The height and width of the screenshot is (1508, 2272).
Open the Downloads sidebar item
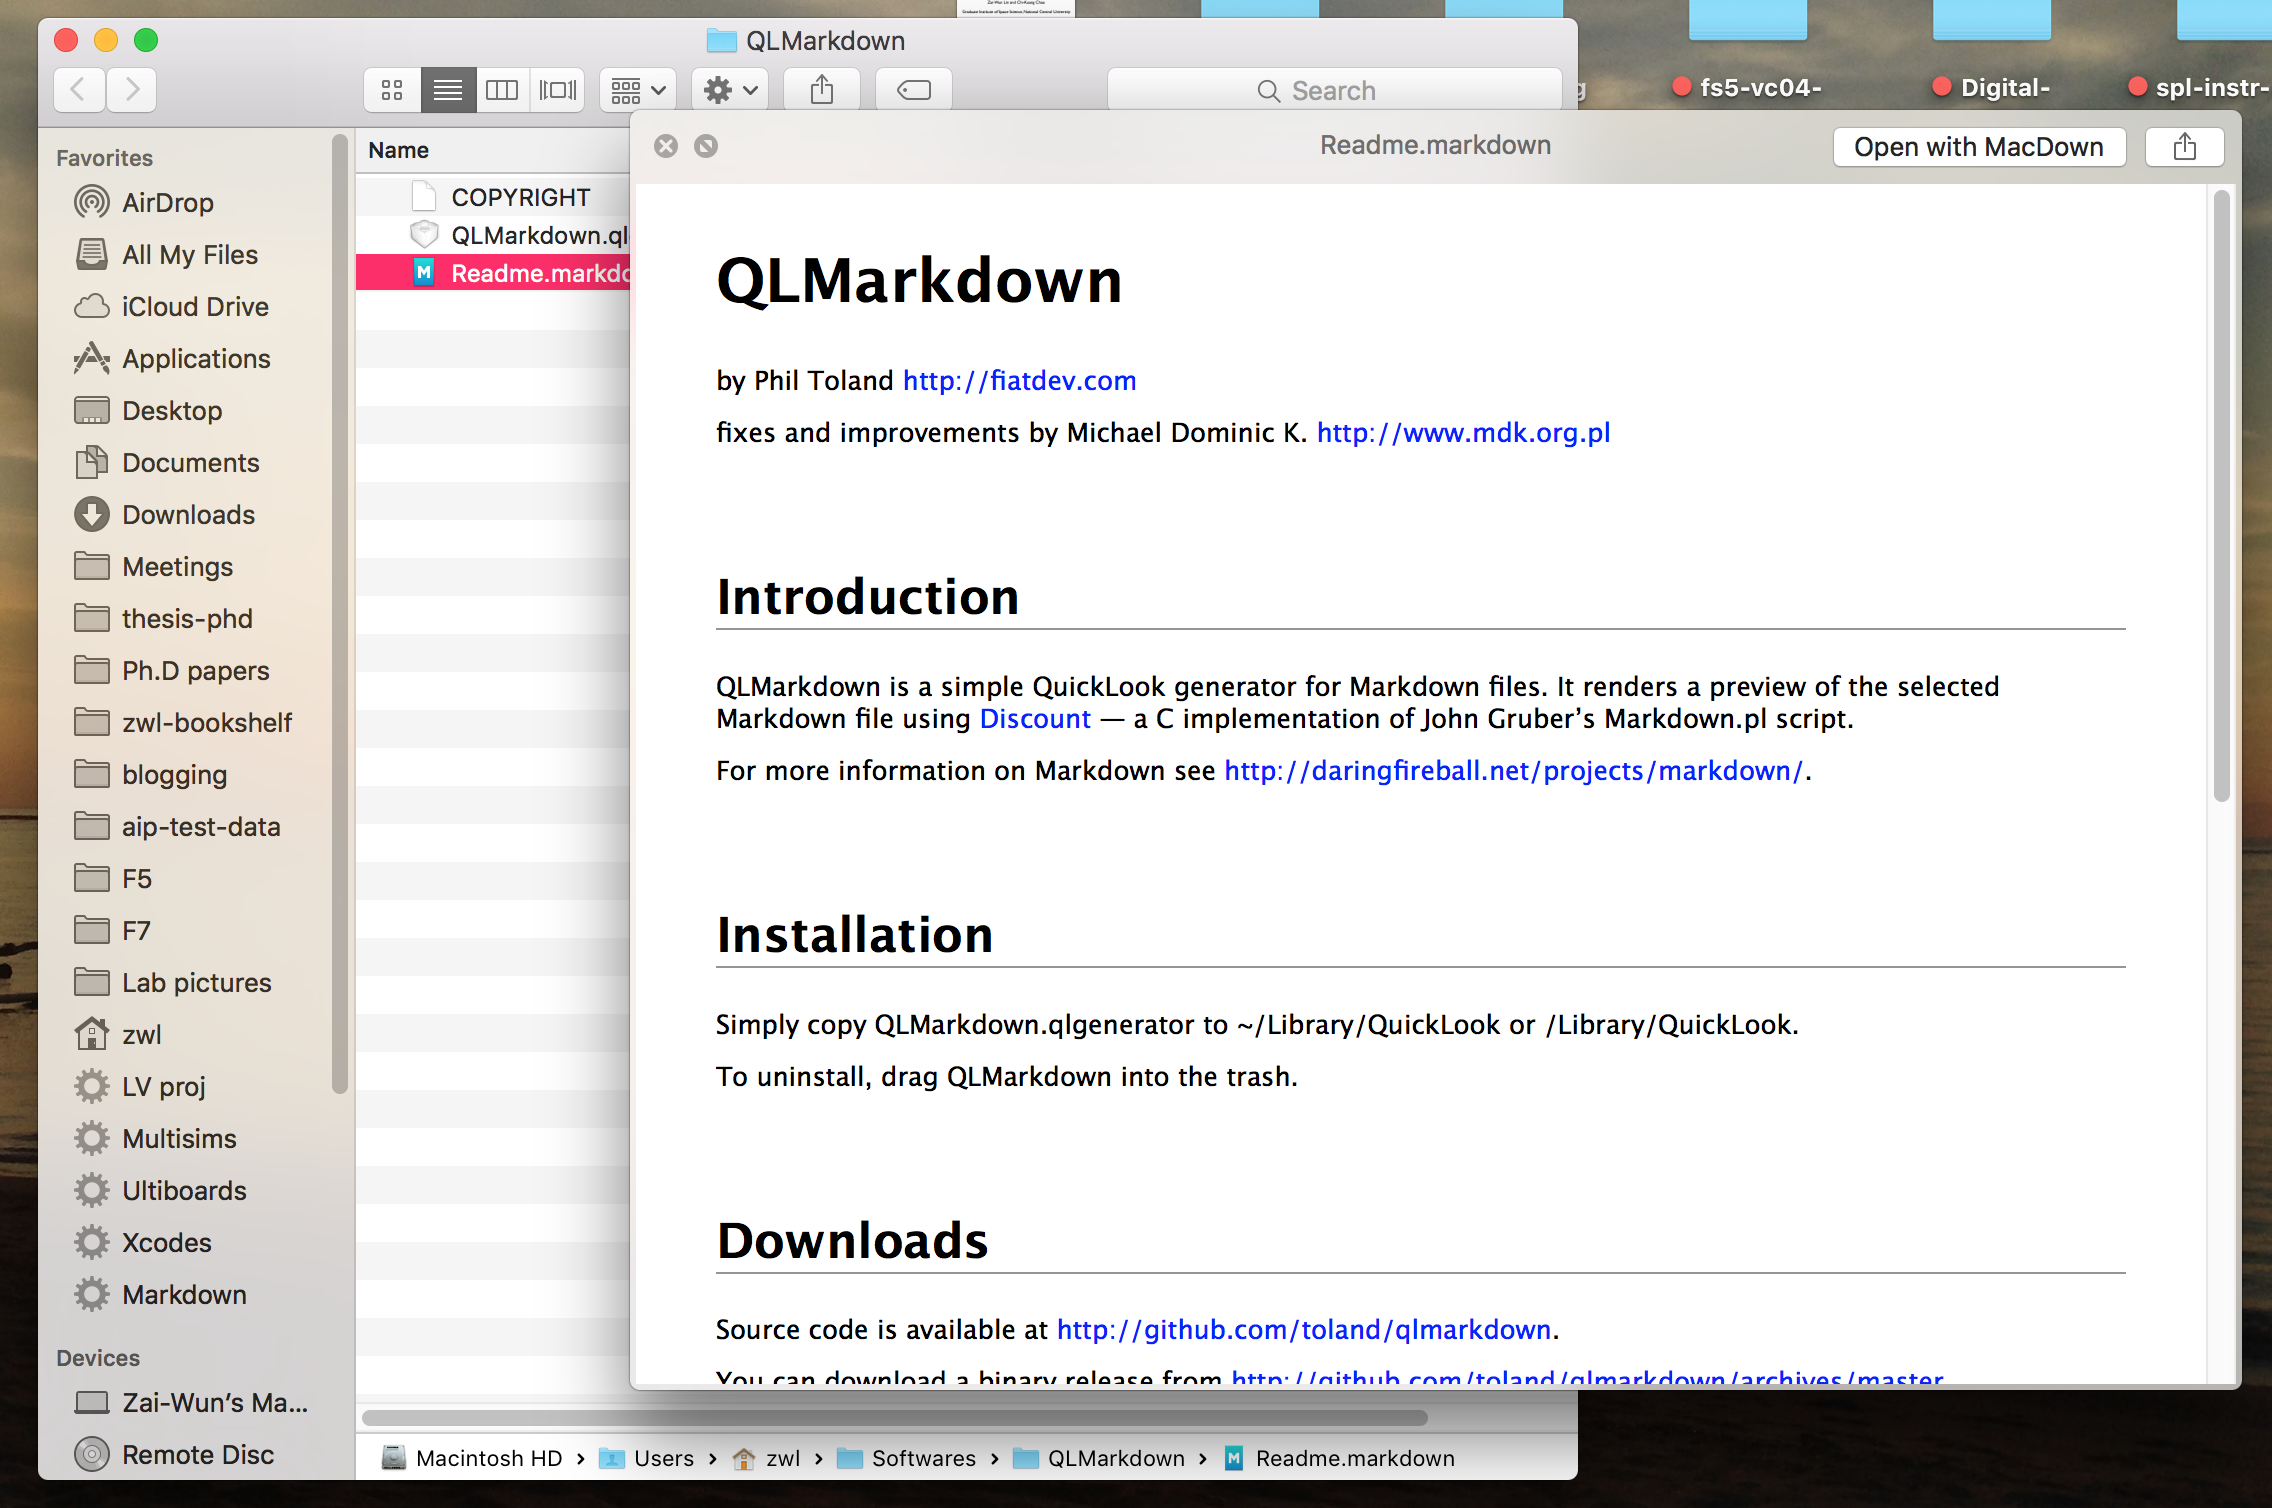click(x=187, y=514)
